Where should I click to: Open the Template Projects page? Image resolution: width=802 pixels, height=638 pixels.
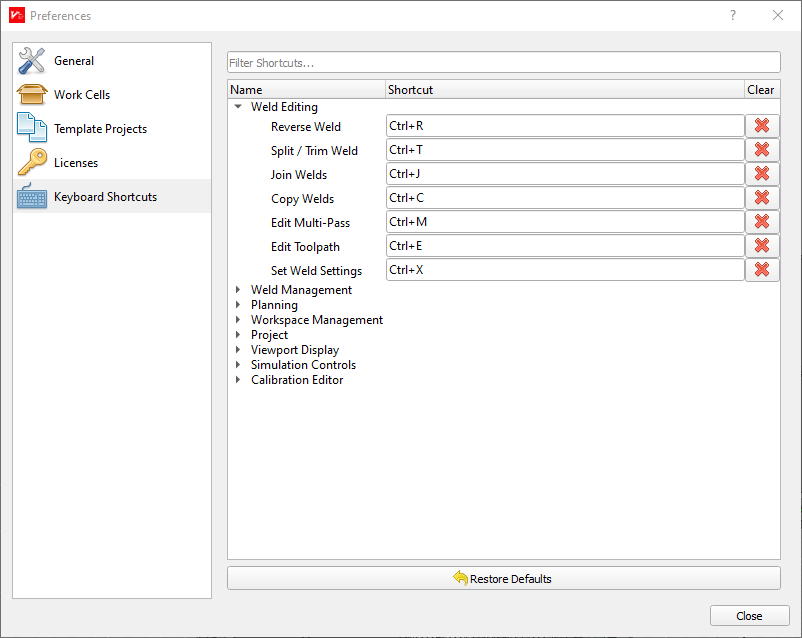tap(112, 128)
